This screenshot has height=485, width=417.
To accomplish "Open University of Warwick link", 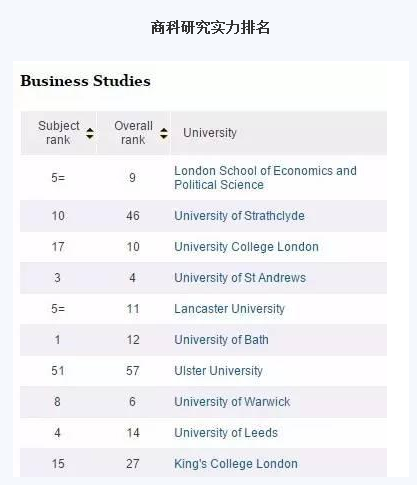I will 232,402.
